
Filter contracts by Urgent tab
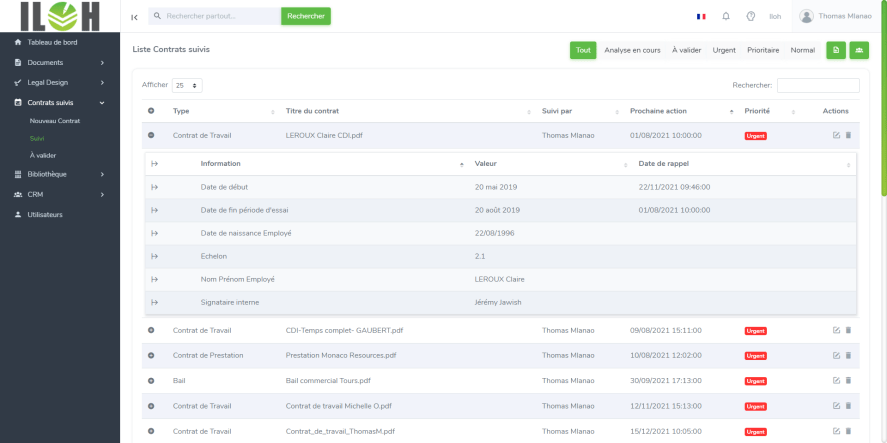click(724, 50)
